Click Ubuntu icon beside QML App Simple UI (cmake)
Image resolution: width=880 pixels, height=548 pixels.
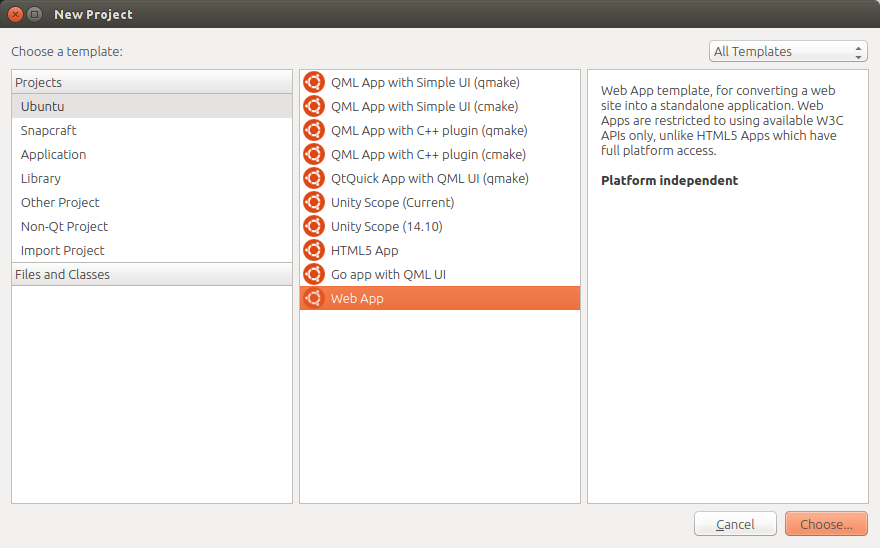(x=314, y=106)
